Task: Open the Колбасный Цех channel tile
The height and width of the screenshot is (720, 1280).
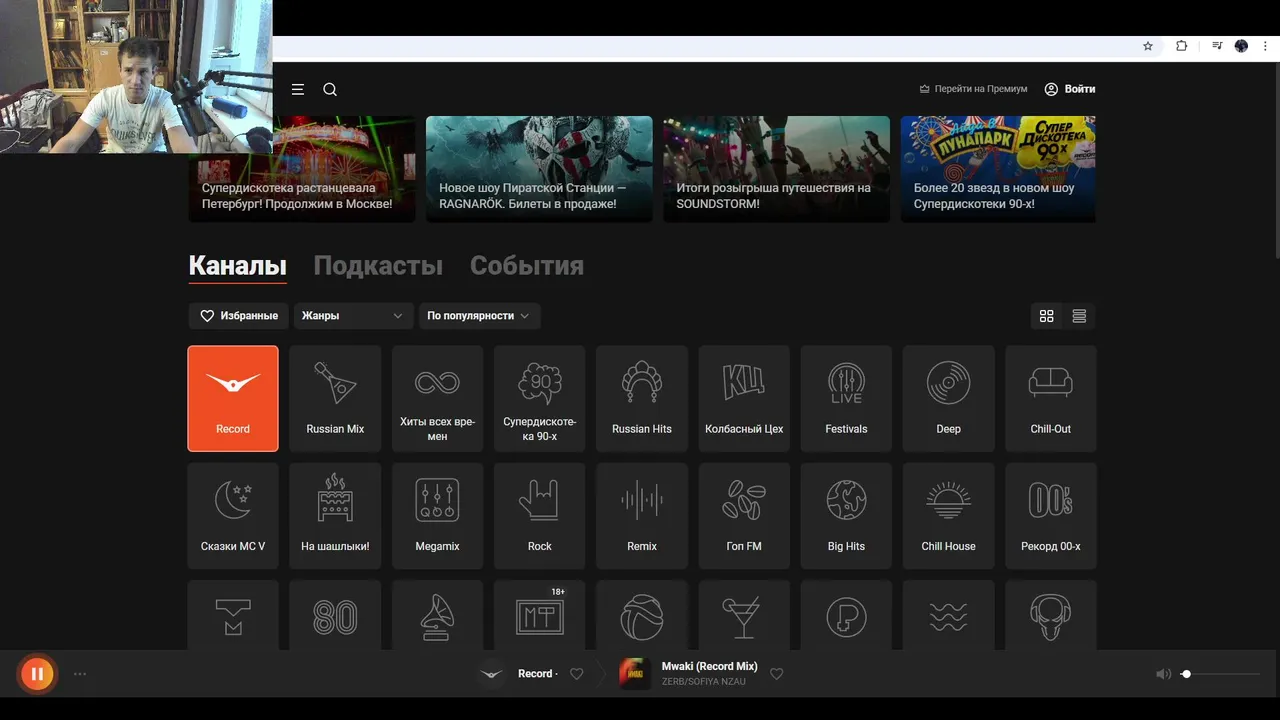Action: tap(744, 399)
